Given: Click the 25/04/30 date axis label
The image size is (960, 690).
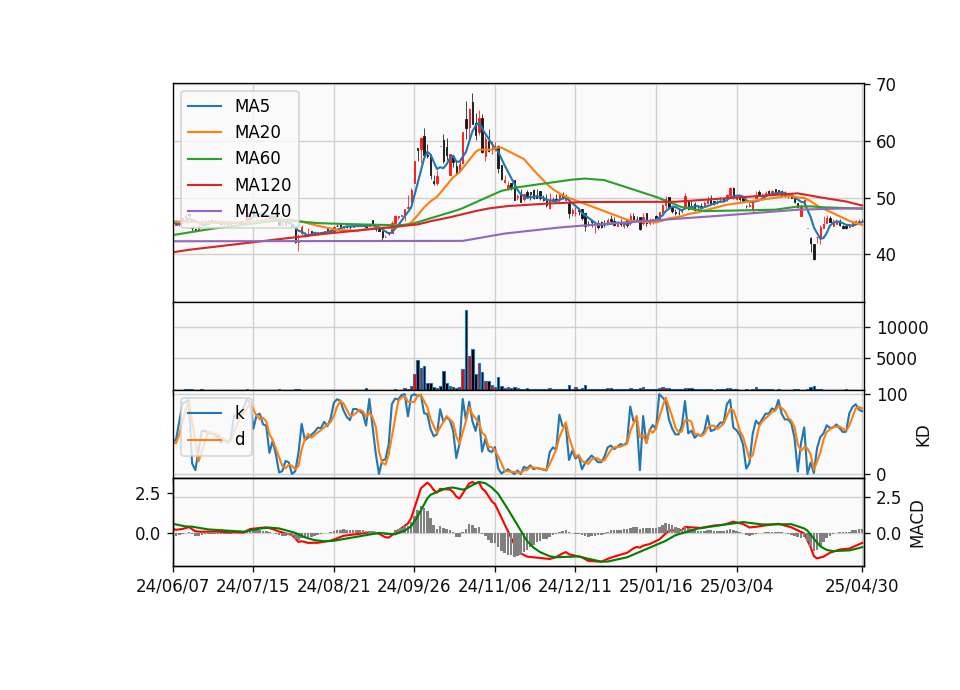Looking at the screenshot, I should tap(862, 586).
